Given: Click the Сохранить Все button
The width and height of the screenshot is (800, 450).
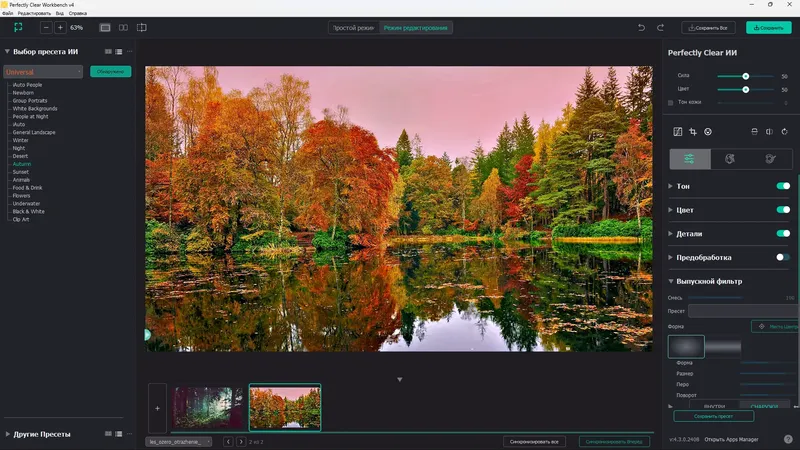Looking at the screenshot, I should point(708,28).
